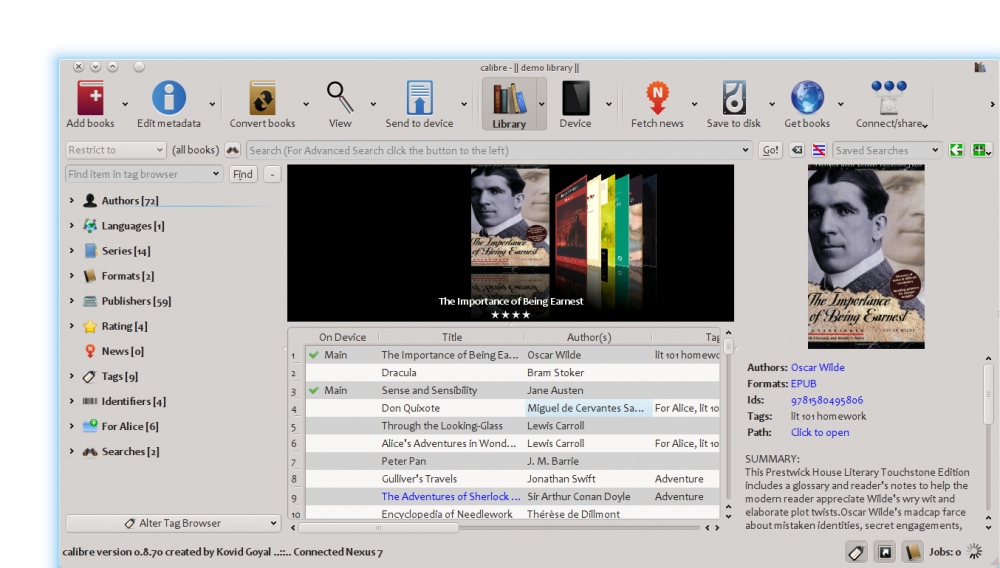Click the Save to disk icon
1000x568 pixels.
[x=733, y=98]
